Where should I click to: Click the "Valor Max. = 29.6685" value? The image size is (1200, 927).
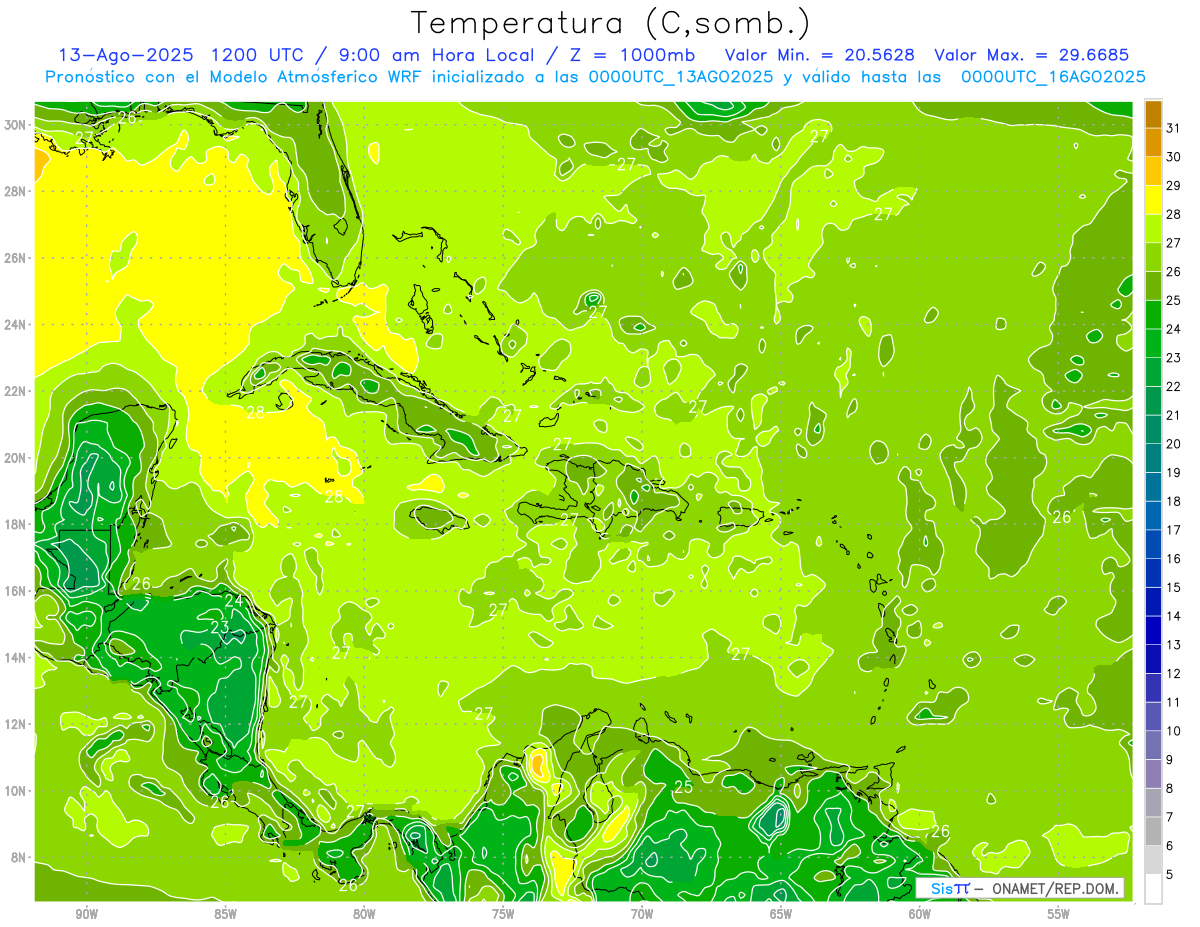pos(1032,55)
